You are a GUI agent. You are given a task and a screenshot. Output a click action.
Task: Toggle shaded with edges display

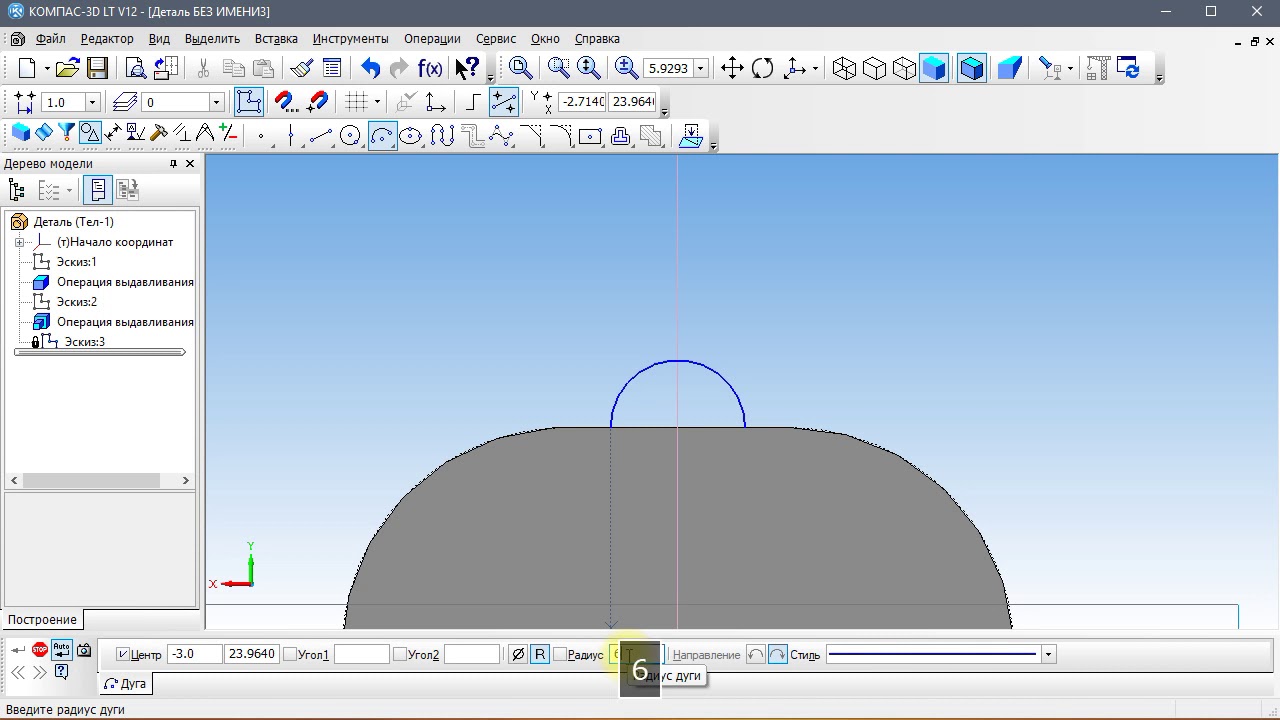(972, 68)
